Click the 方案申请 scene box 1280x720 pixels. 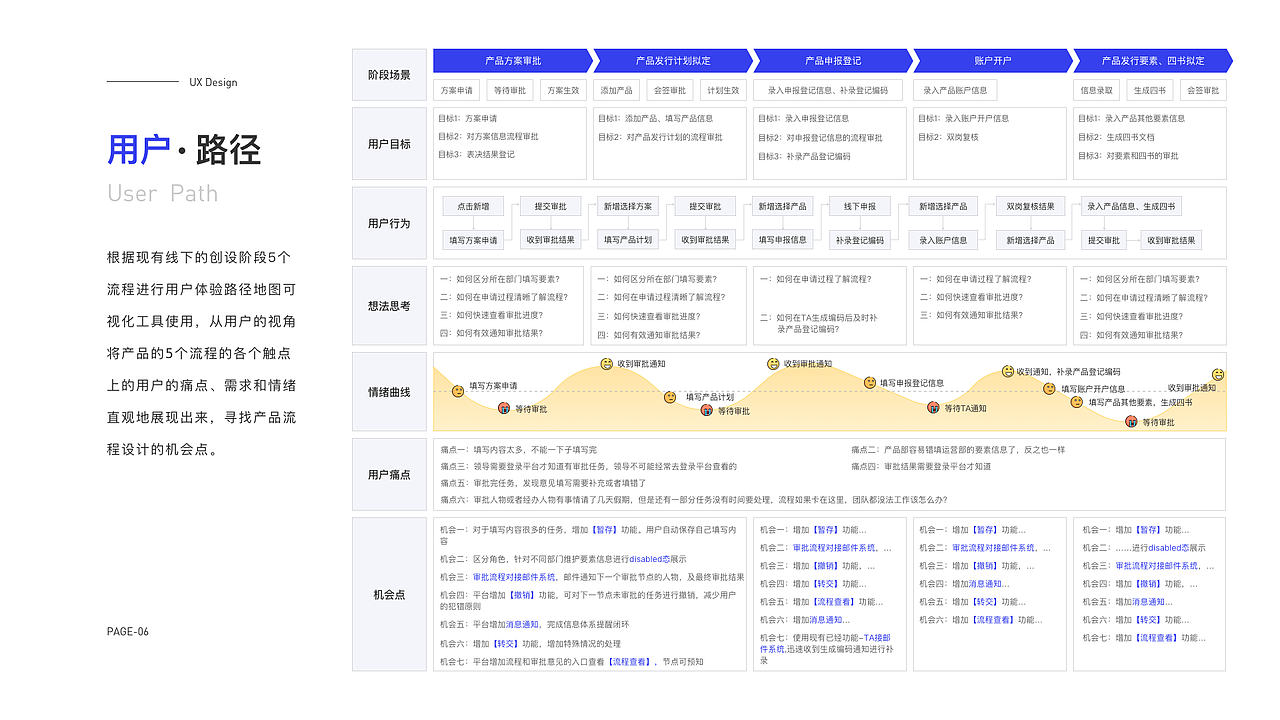tap(457, 90)
